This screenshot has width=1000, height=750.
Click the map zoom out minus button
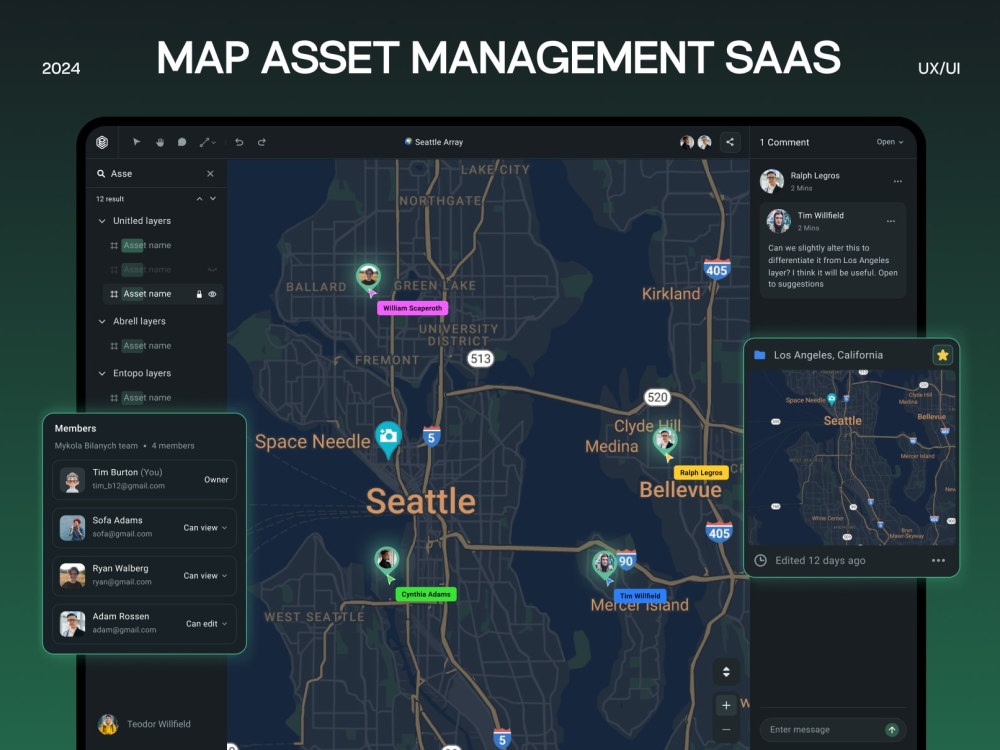[726, 730]
